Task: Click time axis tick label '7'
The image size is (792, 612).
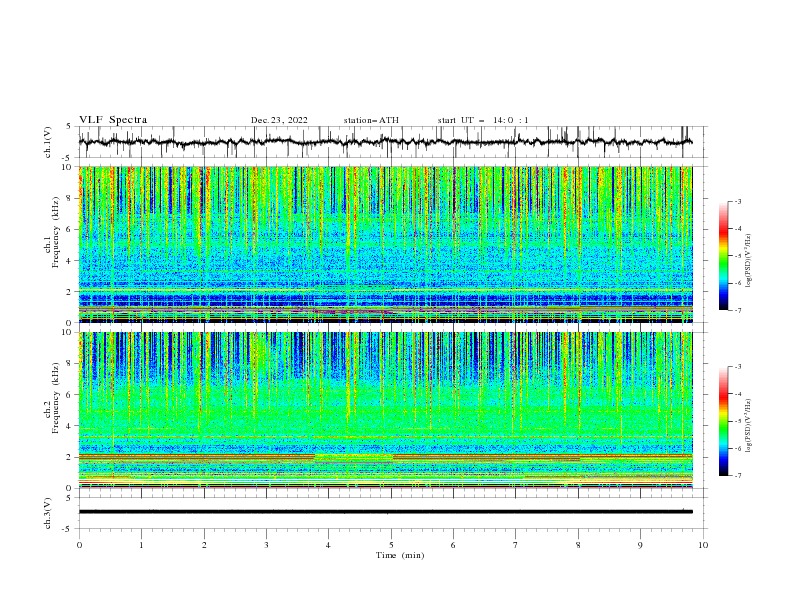Action: click(x=516, y=545)
